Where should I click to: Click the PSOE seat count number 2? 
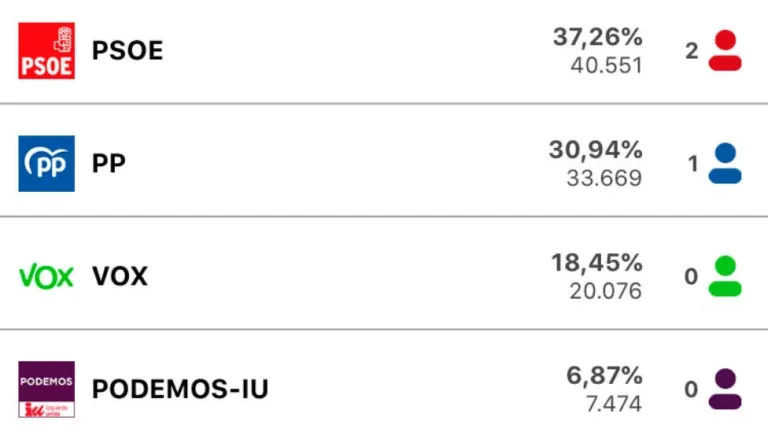pos(691,51)
